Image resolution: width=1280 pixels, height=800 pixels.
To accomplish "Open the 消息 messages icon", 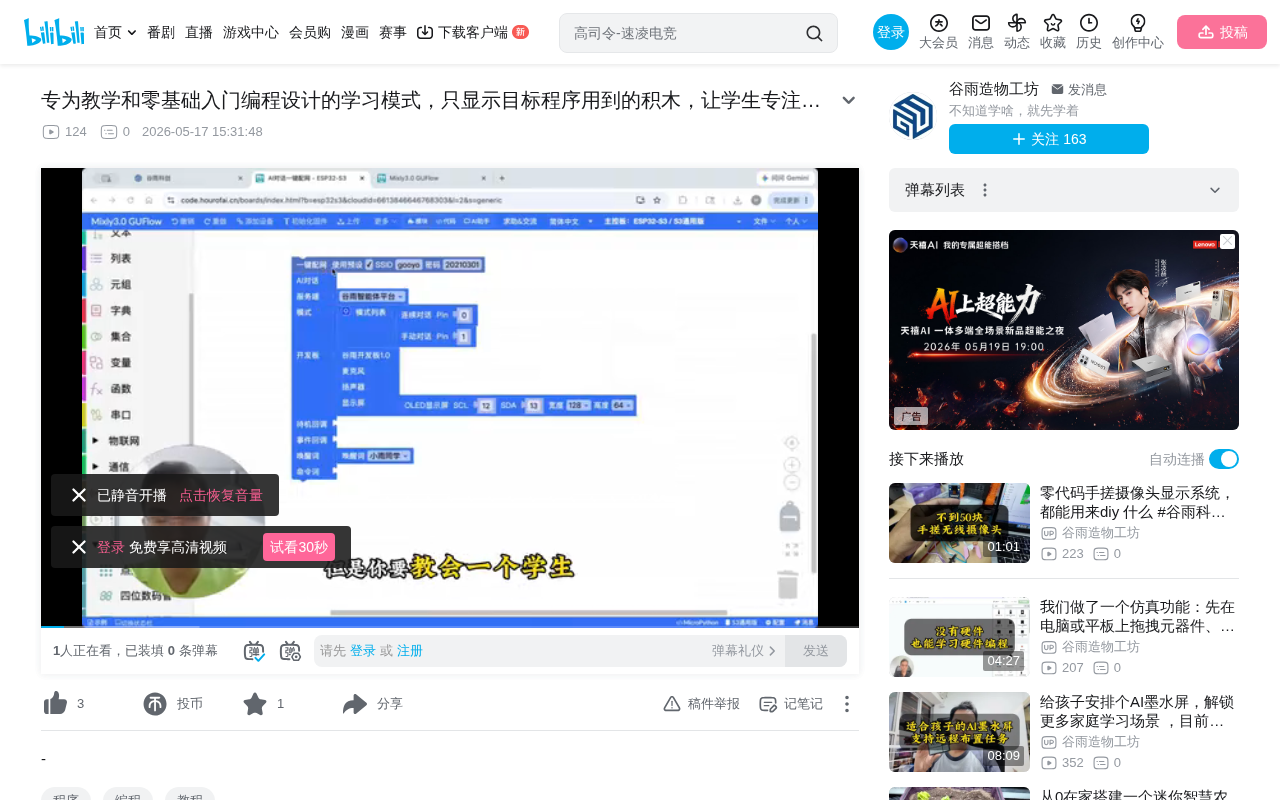I will point(981,32).
